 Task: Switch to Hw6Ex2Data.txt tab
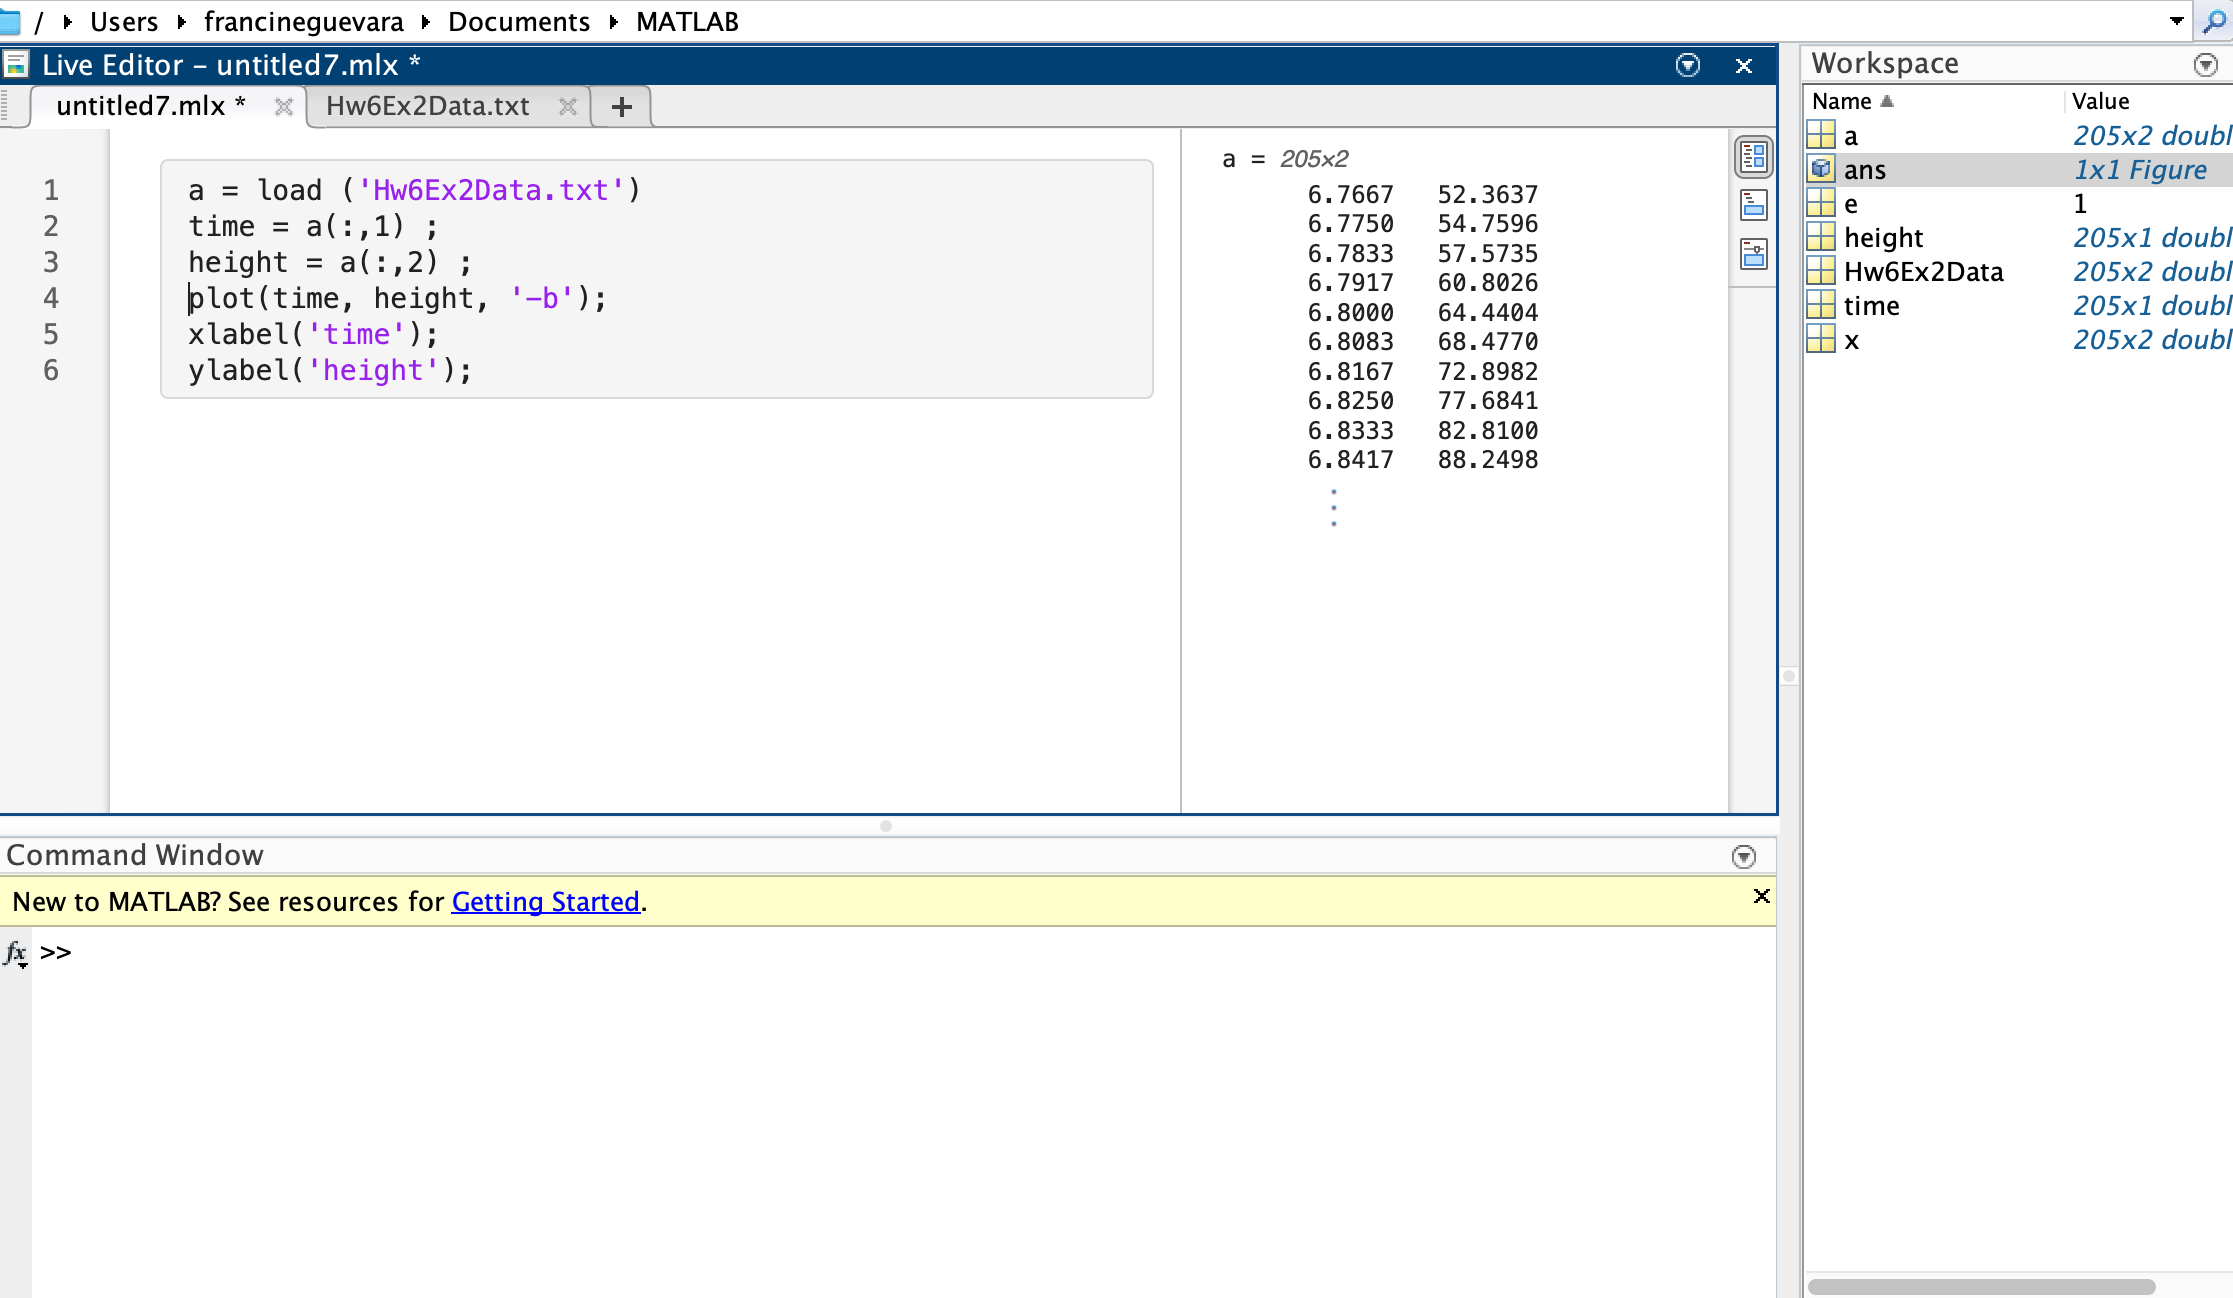(x=427, y=106)
